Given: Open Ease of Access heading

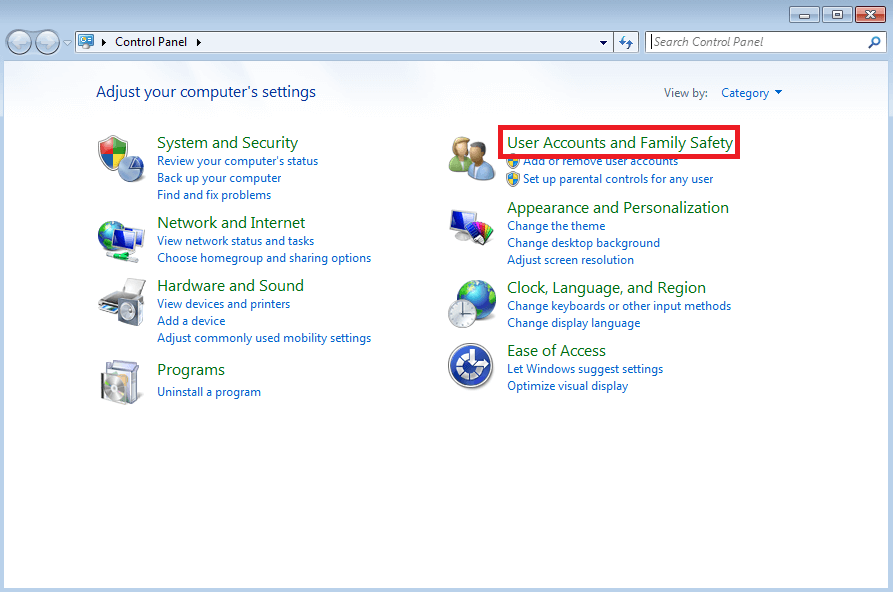Looking at the screenshot, I should pos(556,350).
